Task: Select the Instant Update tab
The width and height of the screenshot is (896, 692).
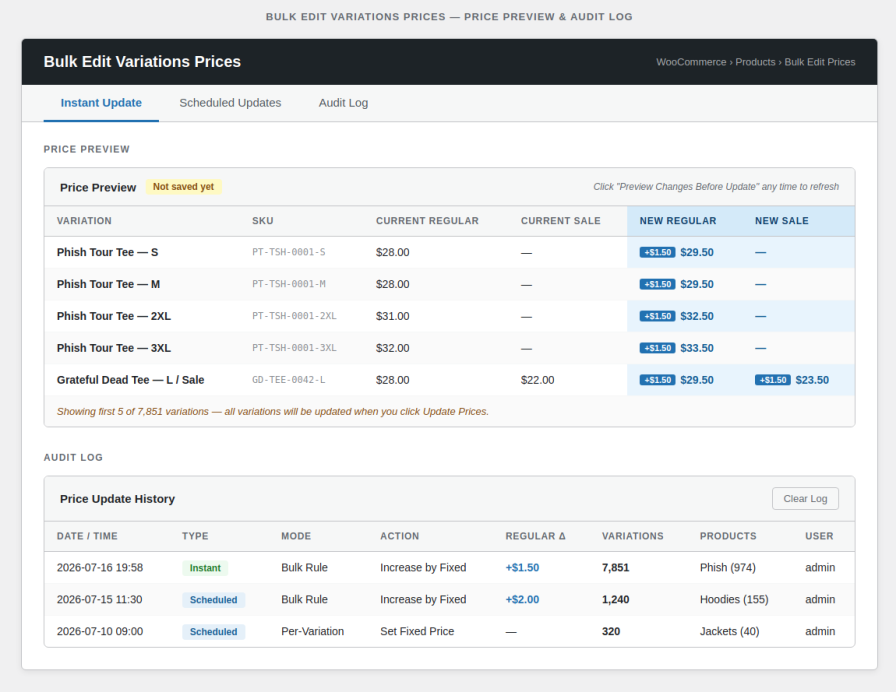Action: pyautogui.click(x=101, y=103)
